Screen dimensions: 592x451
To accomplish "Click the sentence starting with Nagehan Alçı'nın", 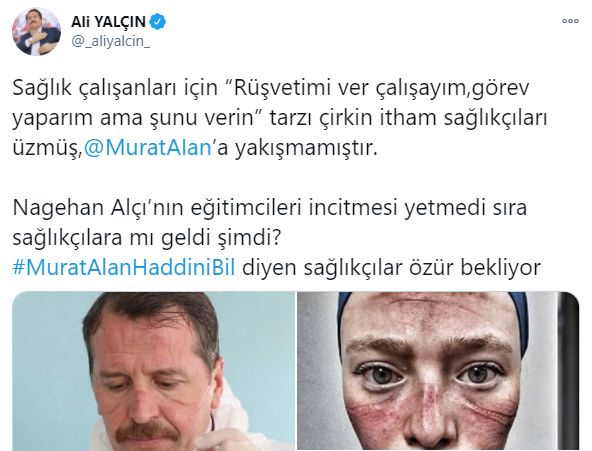I will click(270, 208).
